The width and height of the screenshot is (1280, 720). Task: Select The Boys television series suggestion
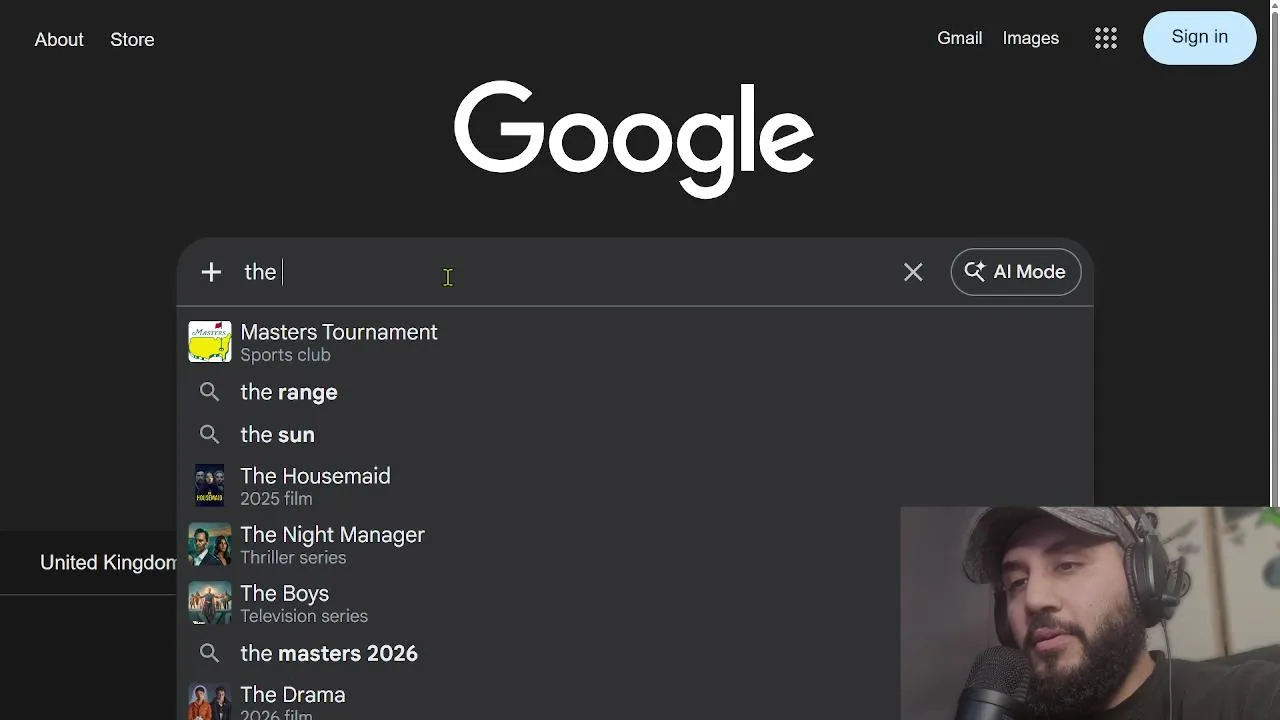pyautogui.click(x=304, y=604)
